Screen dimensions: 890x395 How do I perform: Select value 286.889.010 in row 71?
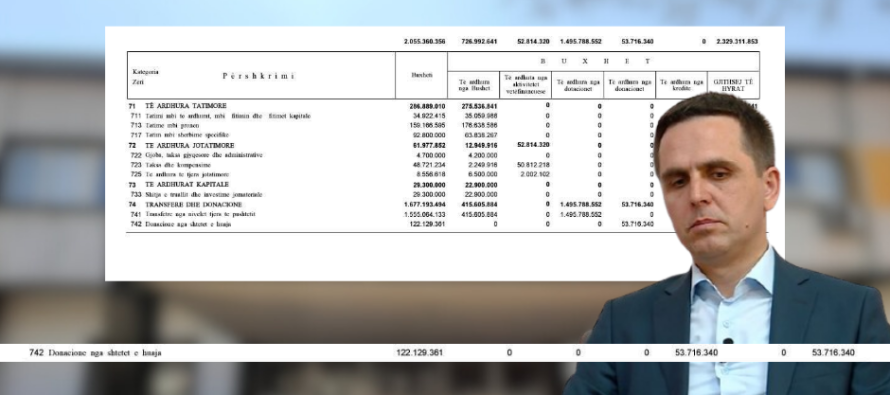tap(427, 106)
